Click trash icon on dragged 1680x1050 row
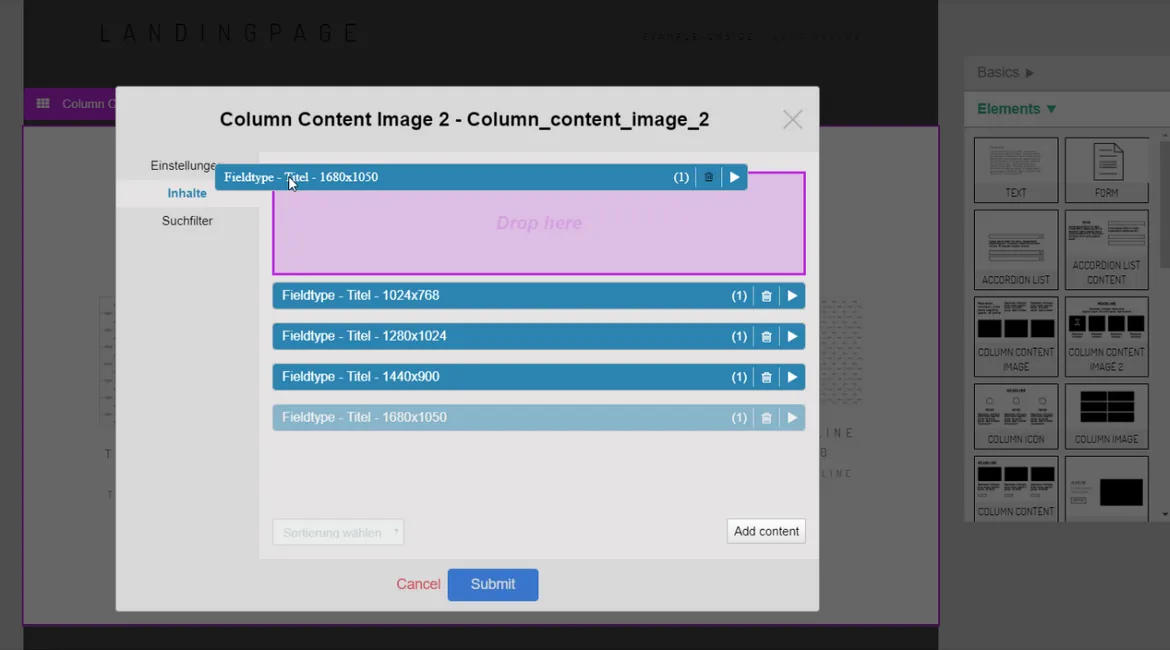This screenshot has height=650, width=1170. point(708,178)
